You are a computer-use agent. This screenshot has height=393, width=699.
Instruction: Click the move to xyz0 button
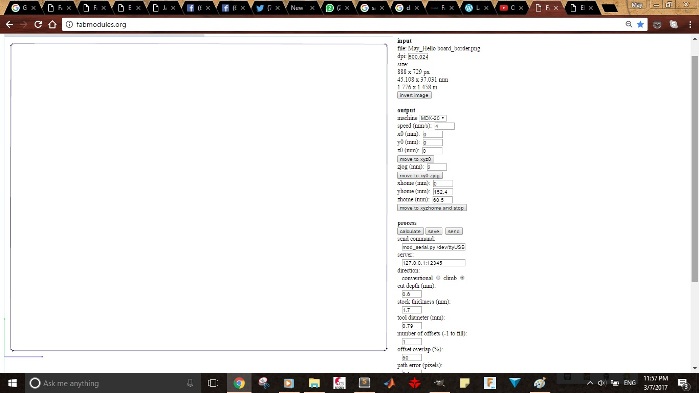[x=415, y=159]
